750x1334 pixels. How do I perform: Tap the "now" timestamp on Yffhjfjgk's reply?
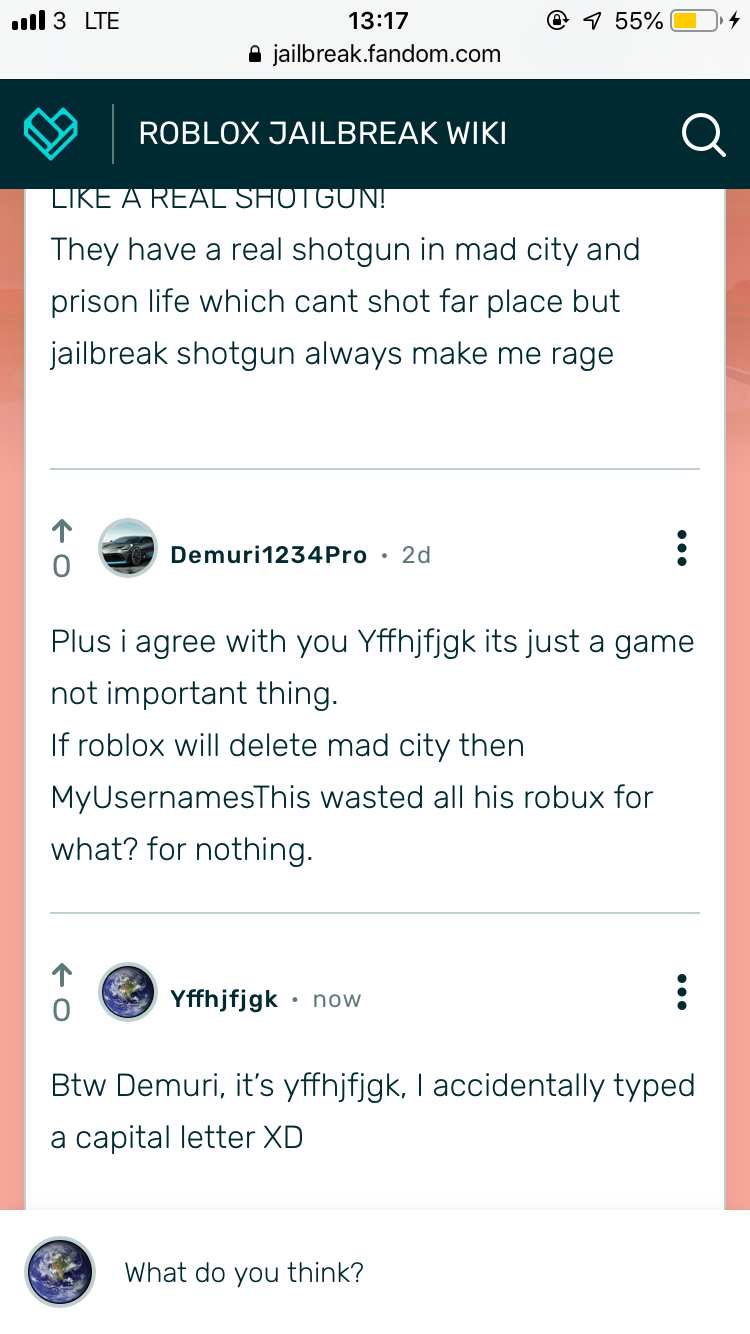point(337,999)
